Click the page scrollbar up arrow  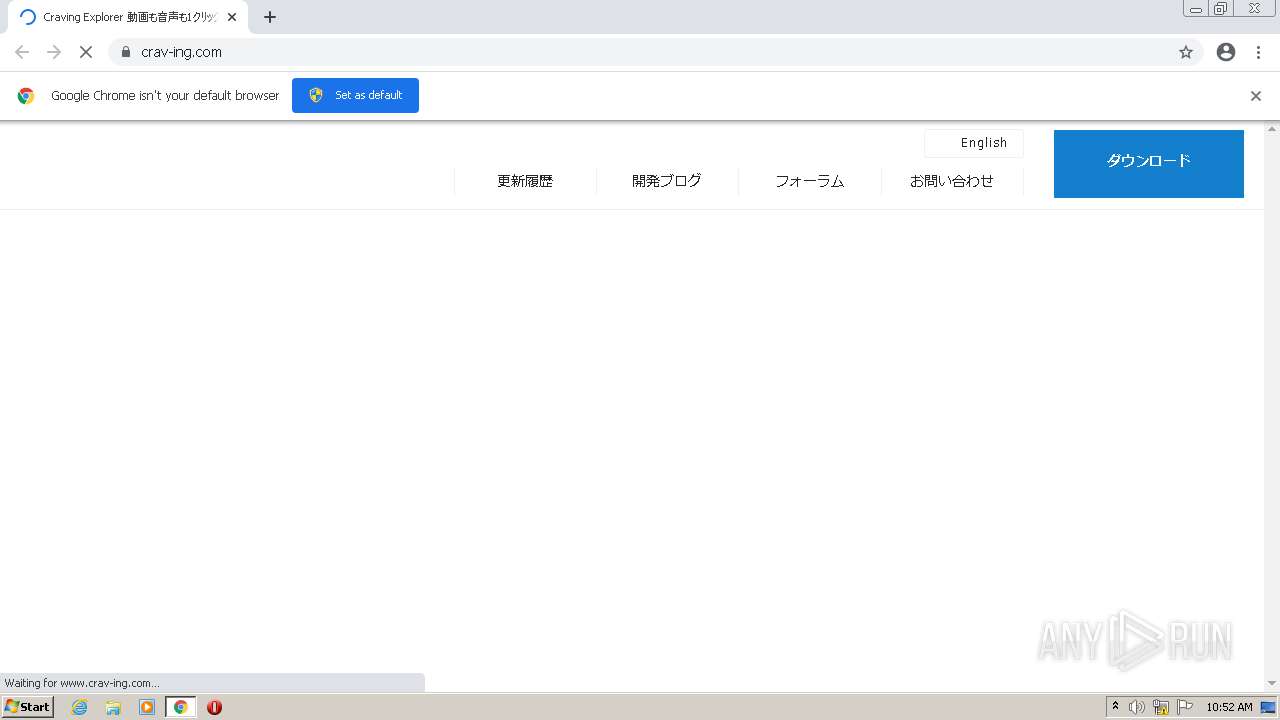(x=1272, y=129)
